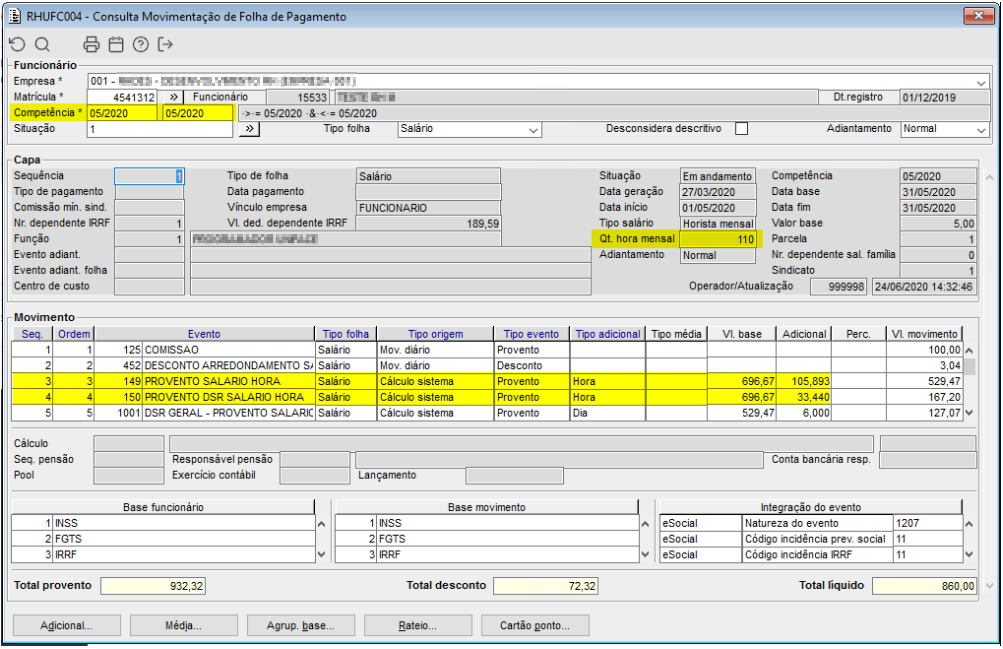Click the printer icon in toolbar
The height and width of the screenshot is (649, 1003).
(92, 44)
